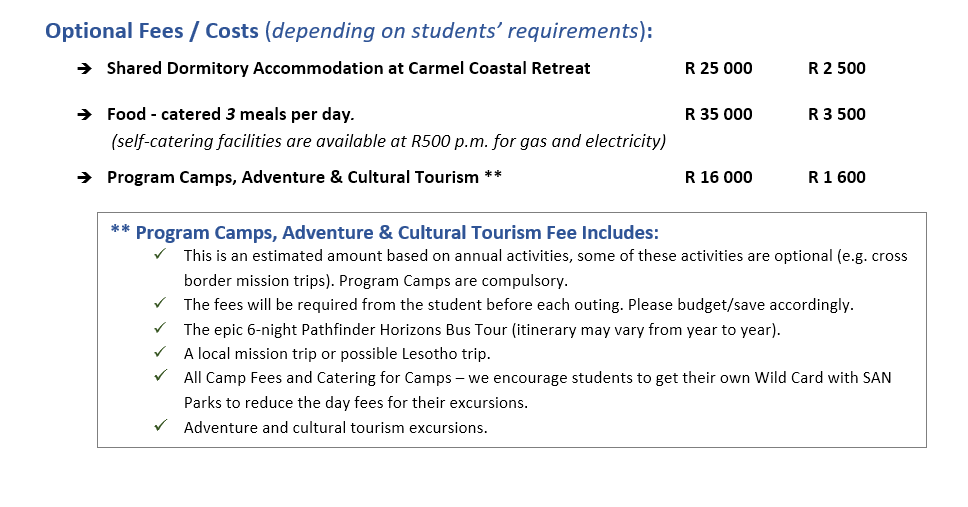Click checkmark beside "This is an estimated amount"

click(x=160, y=255)
